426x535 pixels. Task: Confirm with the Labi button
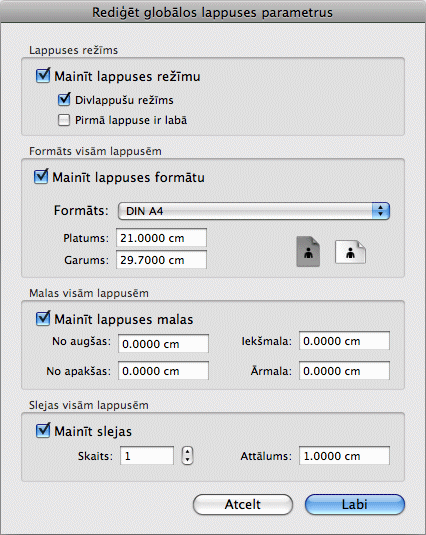pyautogui.click(x=355, y=504)
